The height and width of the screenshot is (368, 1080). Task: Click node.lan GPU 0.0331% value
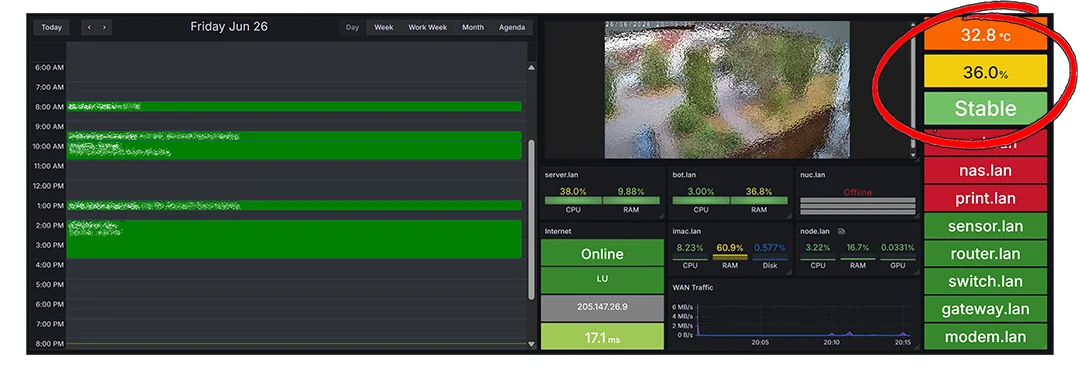coord(897,247)
